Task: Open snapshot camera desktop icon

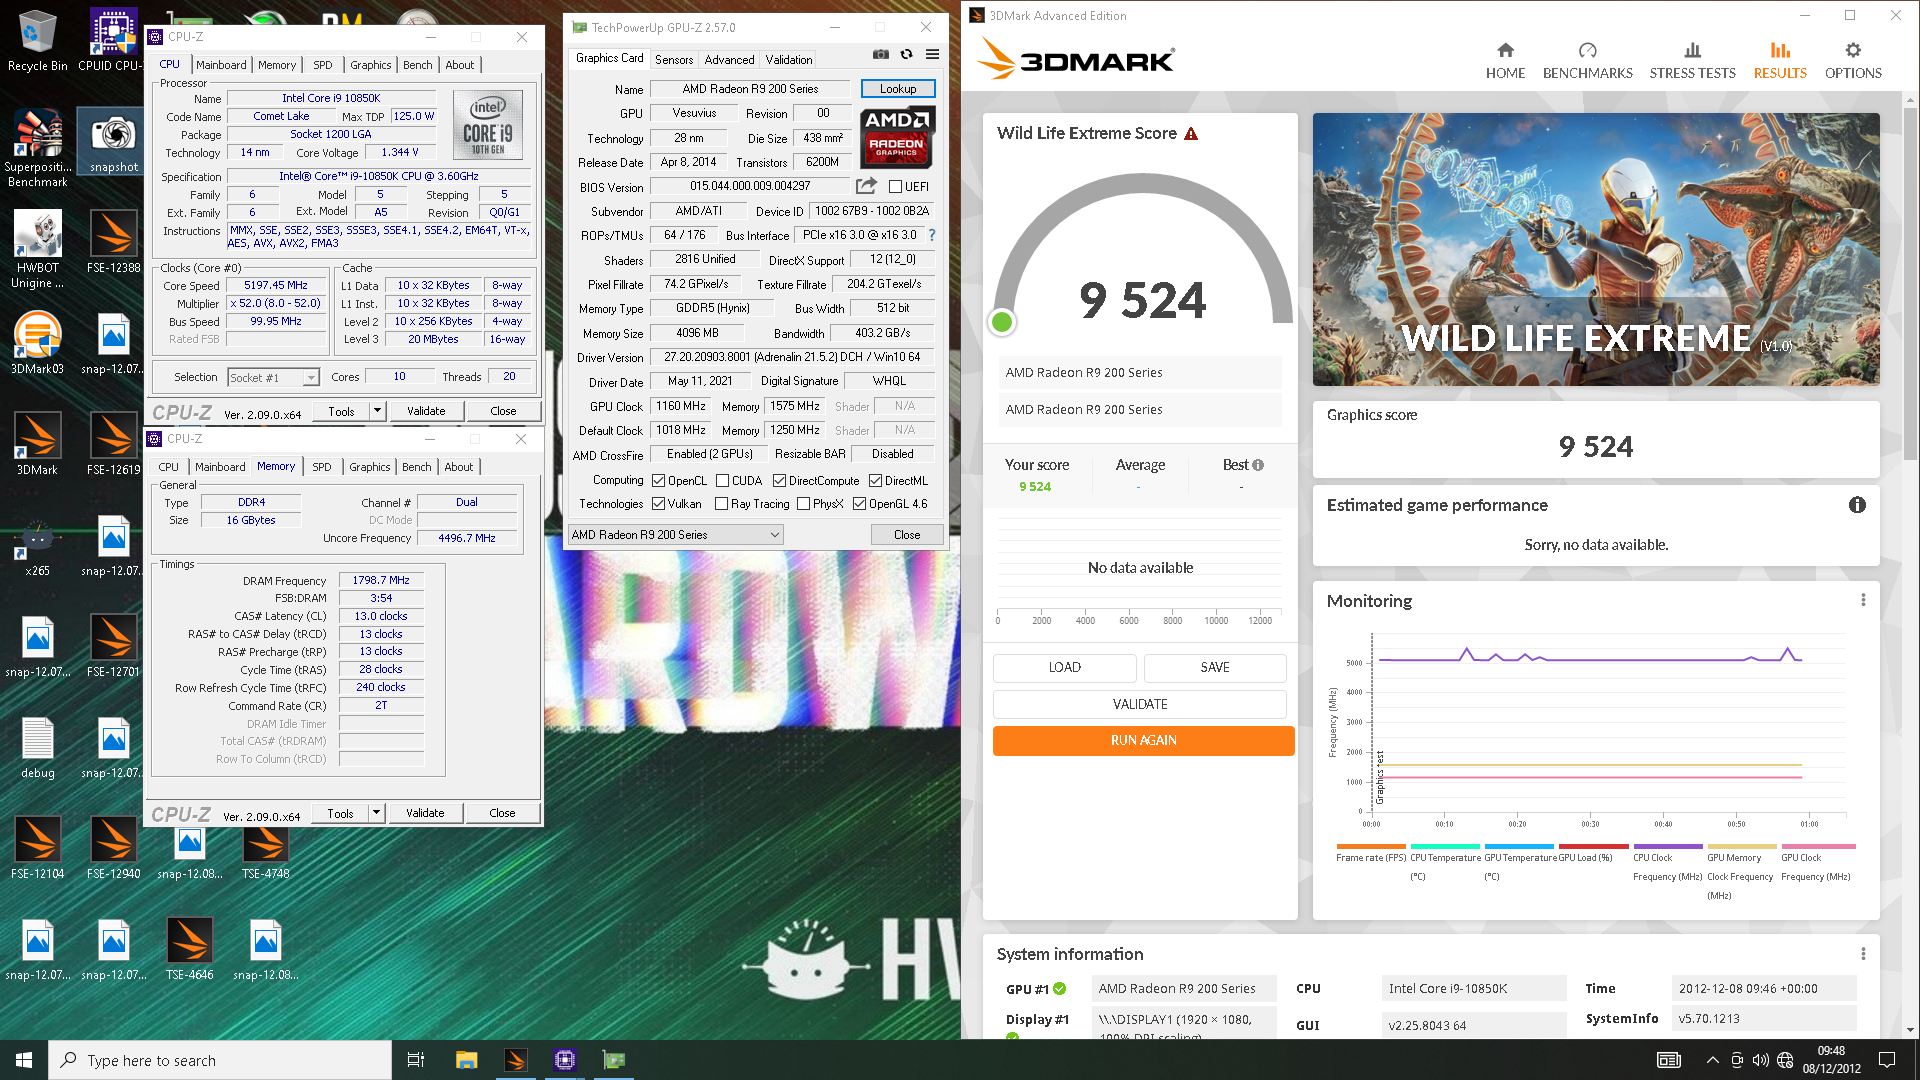Action: [x=113, y=142]
